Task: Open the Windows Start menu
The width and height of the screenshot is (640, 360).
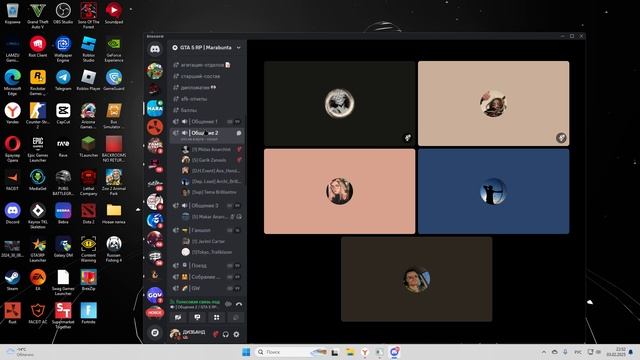Action: point(246,352)
